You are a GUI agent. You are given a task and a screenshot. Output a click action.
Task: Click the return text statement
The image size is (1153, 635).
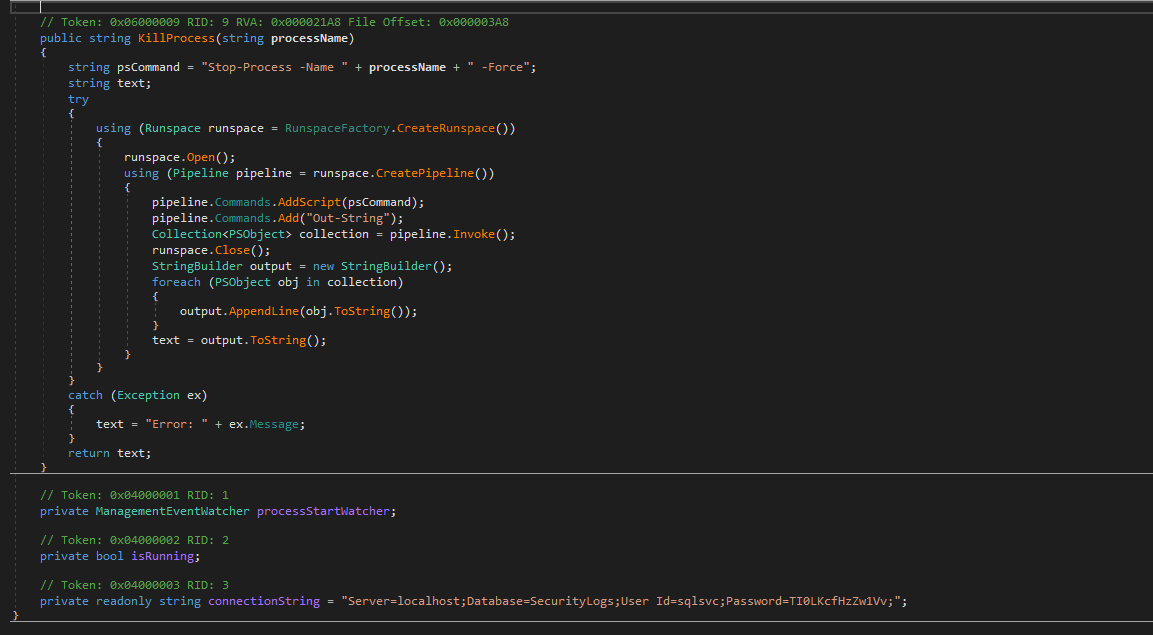(110, 453)
